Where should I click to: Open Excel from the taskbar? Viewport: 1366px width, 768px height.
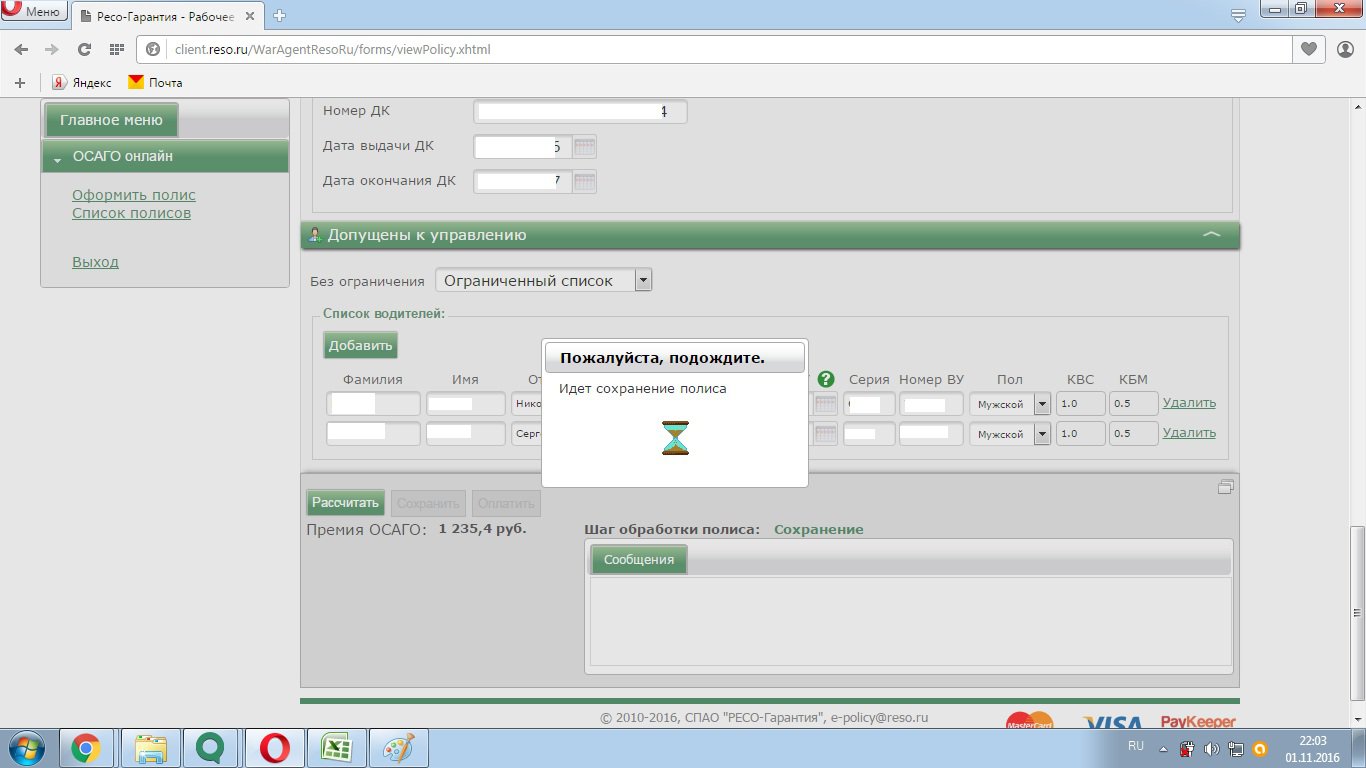(x=336, y=748)
